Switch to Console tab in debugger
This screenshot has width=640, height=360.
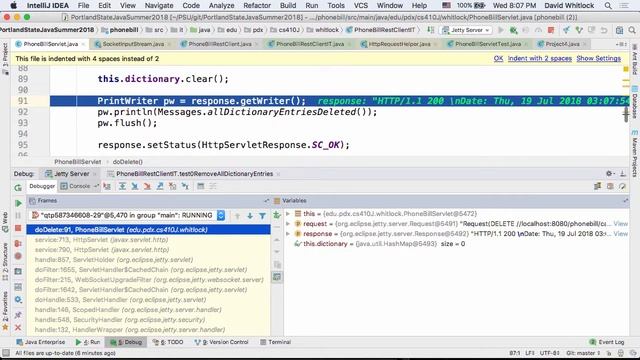coord(79,186)
